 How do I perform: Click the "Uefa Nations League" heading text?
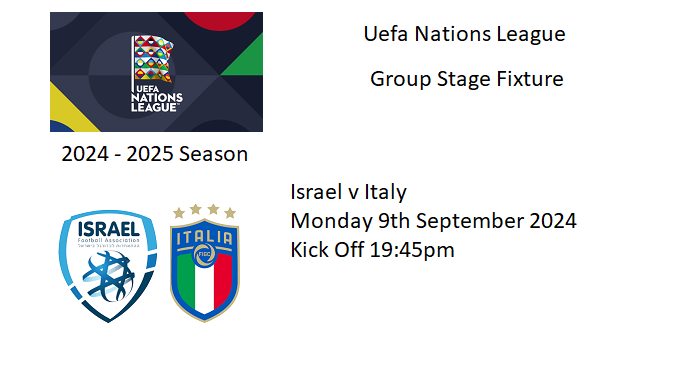click(x=464, y=34)
